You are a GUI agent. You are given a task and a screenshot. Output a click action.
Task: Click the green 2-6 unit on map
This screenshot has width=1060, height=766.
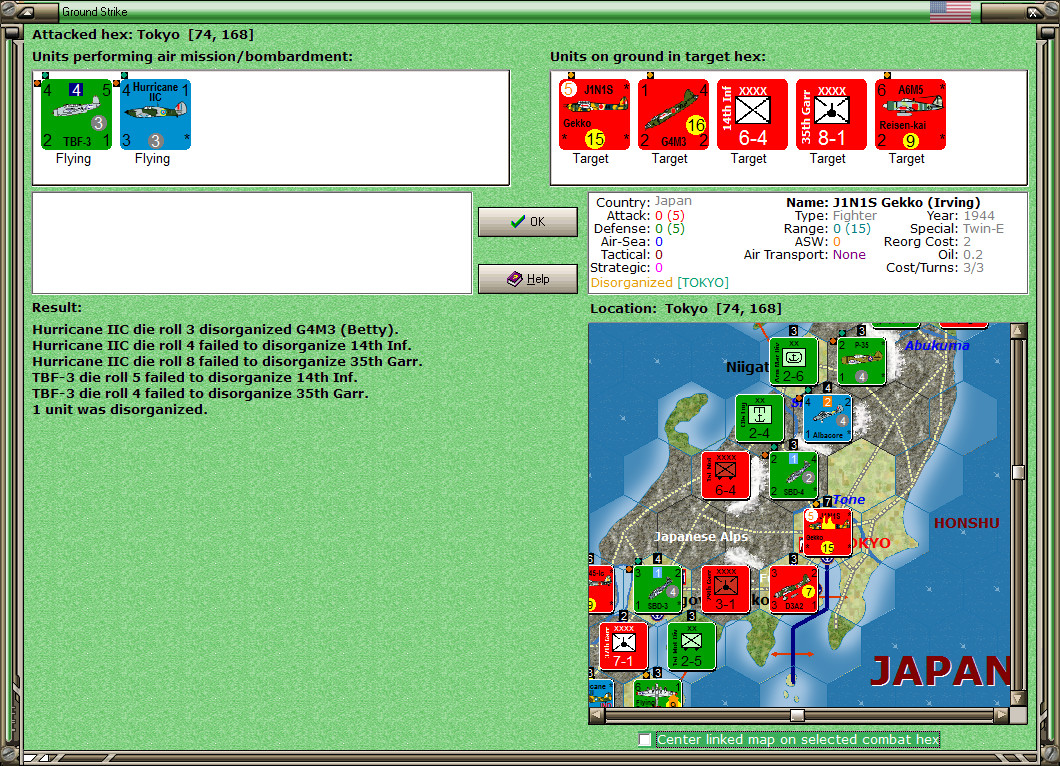[794, 361]
